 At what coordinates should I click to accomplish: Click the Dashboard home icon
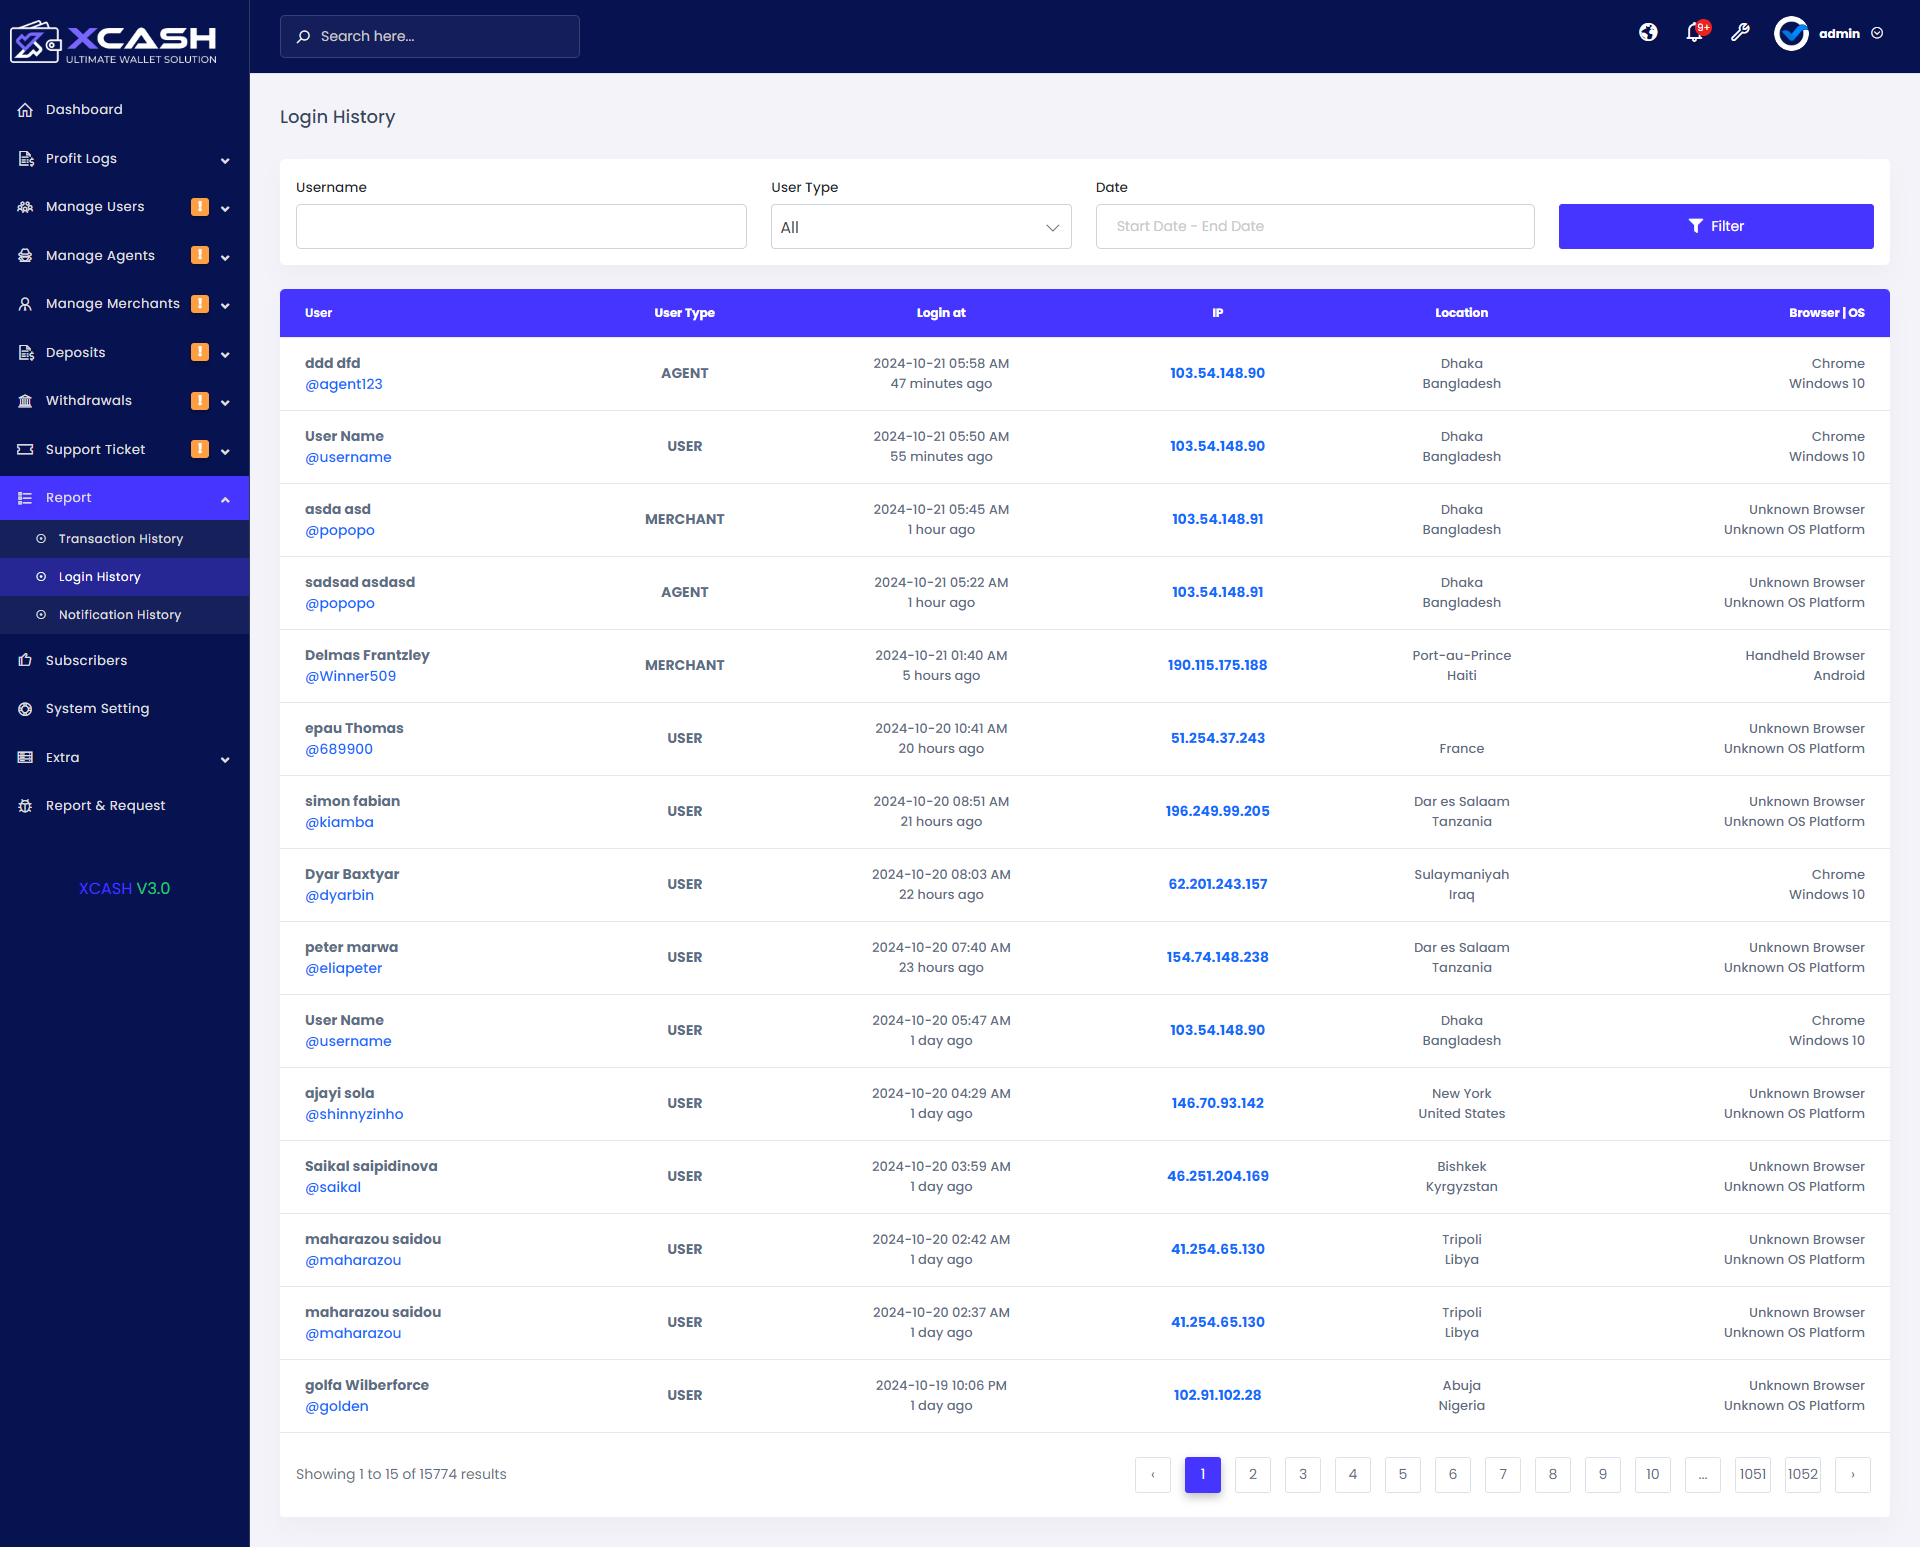(x=25, y=110)
